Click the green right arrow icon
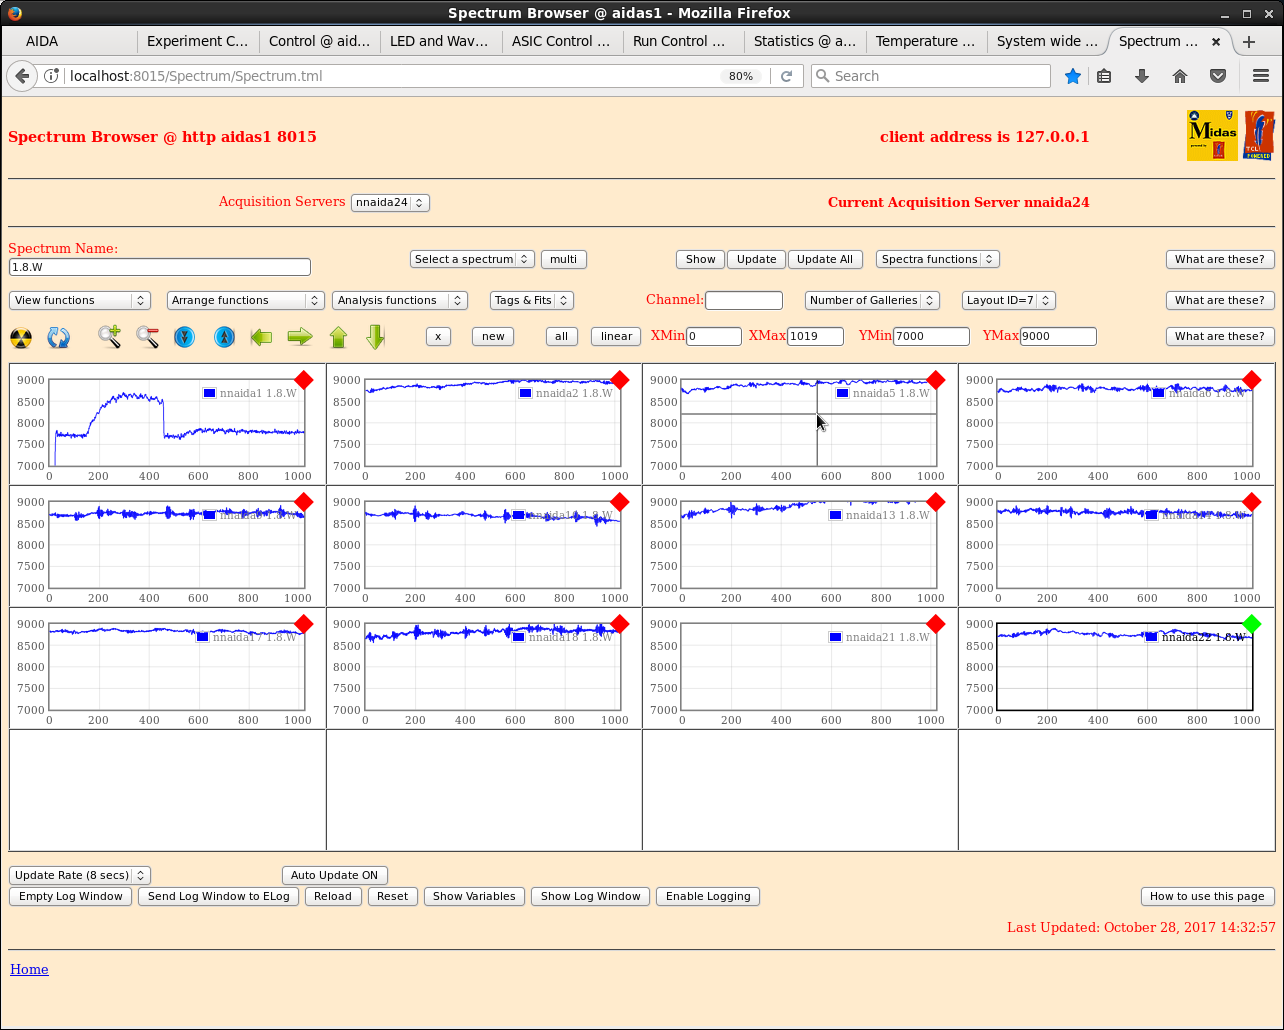The height and width of the screenshot is (1030, 1284). pyautogui.click(x=300, y=337)
